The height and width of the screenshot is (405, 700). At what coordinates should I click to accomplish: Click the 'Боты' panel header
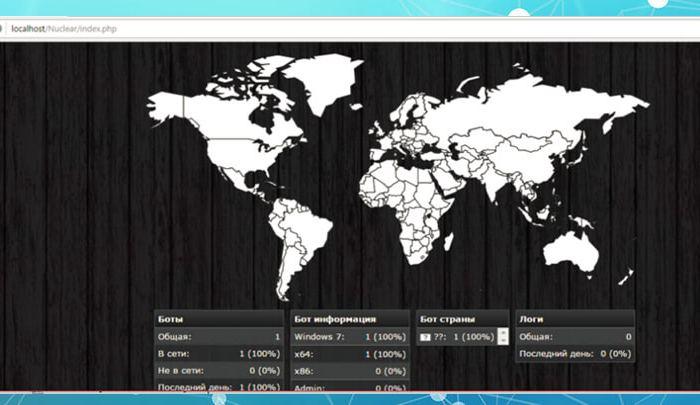(x=219, y=319)
